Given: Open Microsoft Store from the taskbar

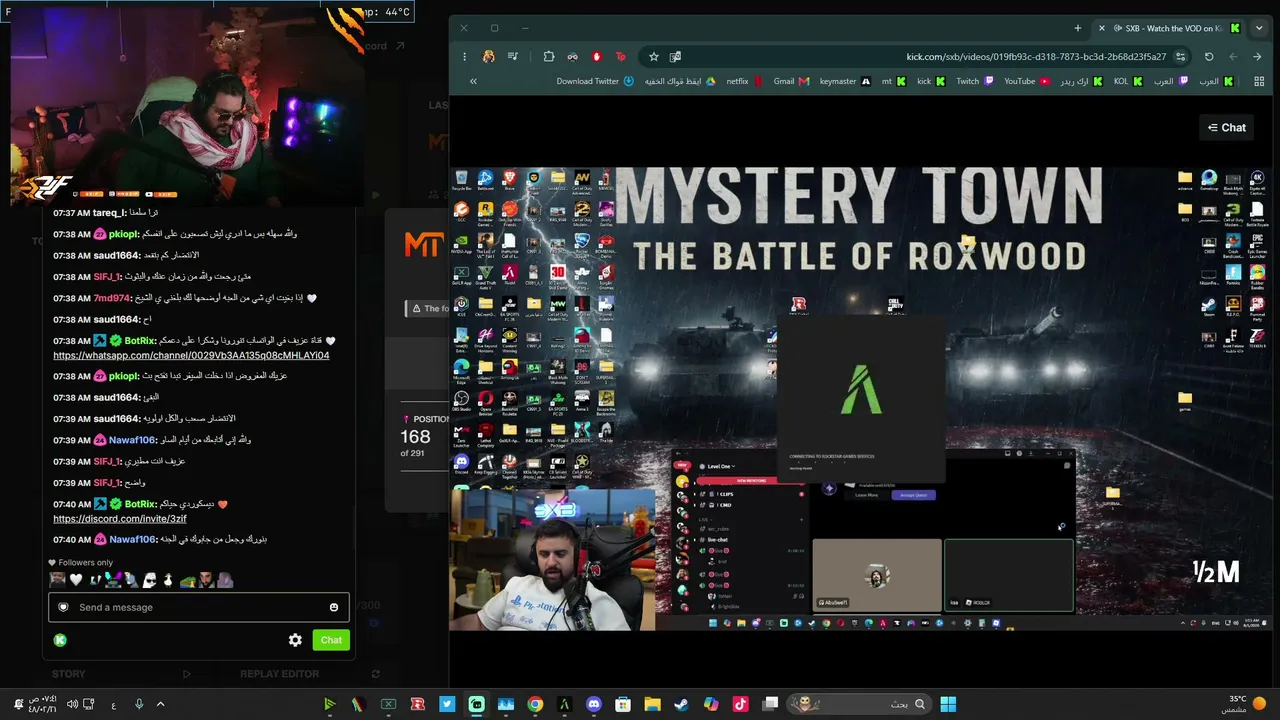Looking at the screenshot, I should [623, 704].
